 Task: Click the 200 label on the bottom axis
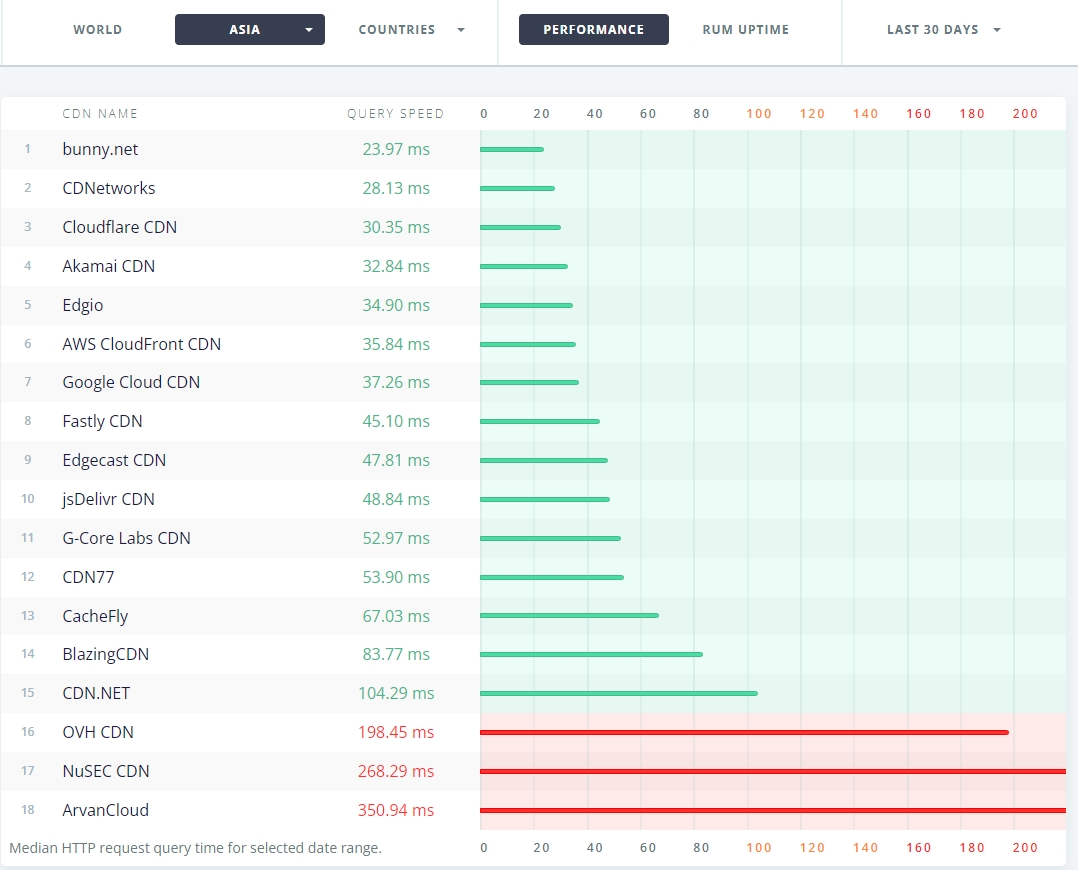coord(1025,848)
